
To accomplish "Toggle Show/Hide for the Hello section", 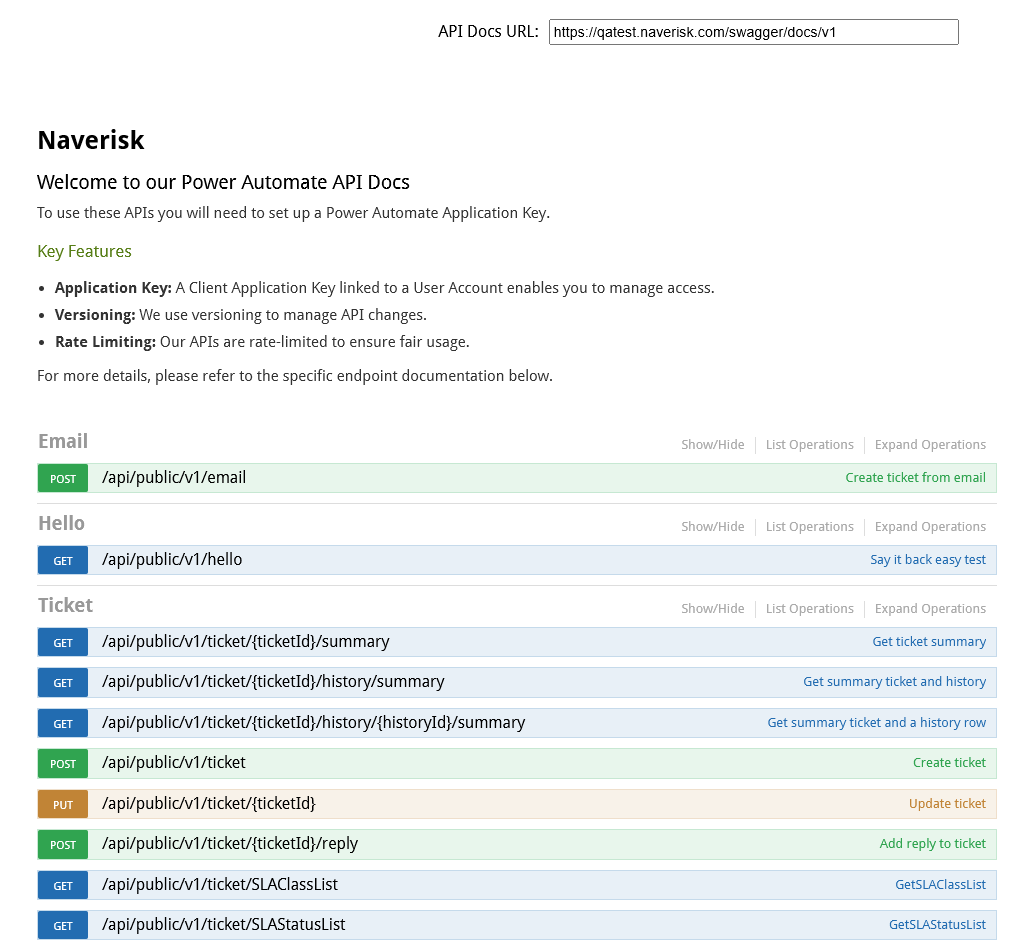I will [x=713, y=527].
